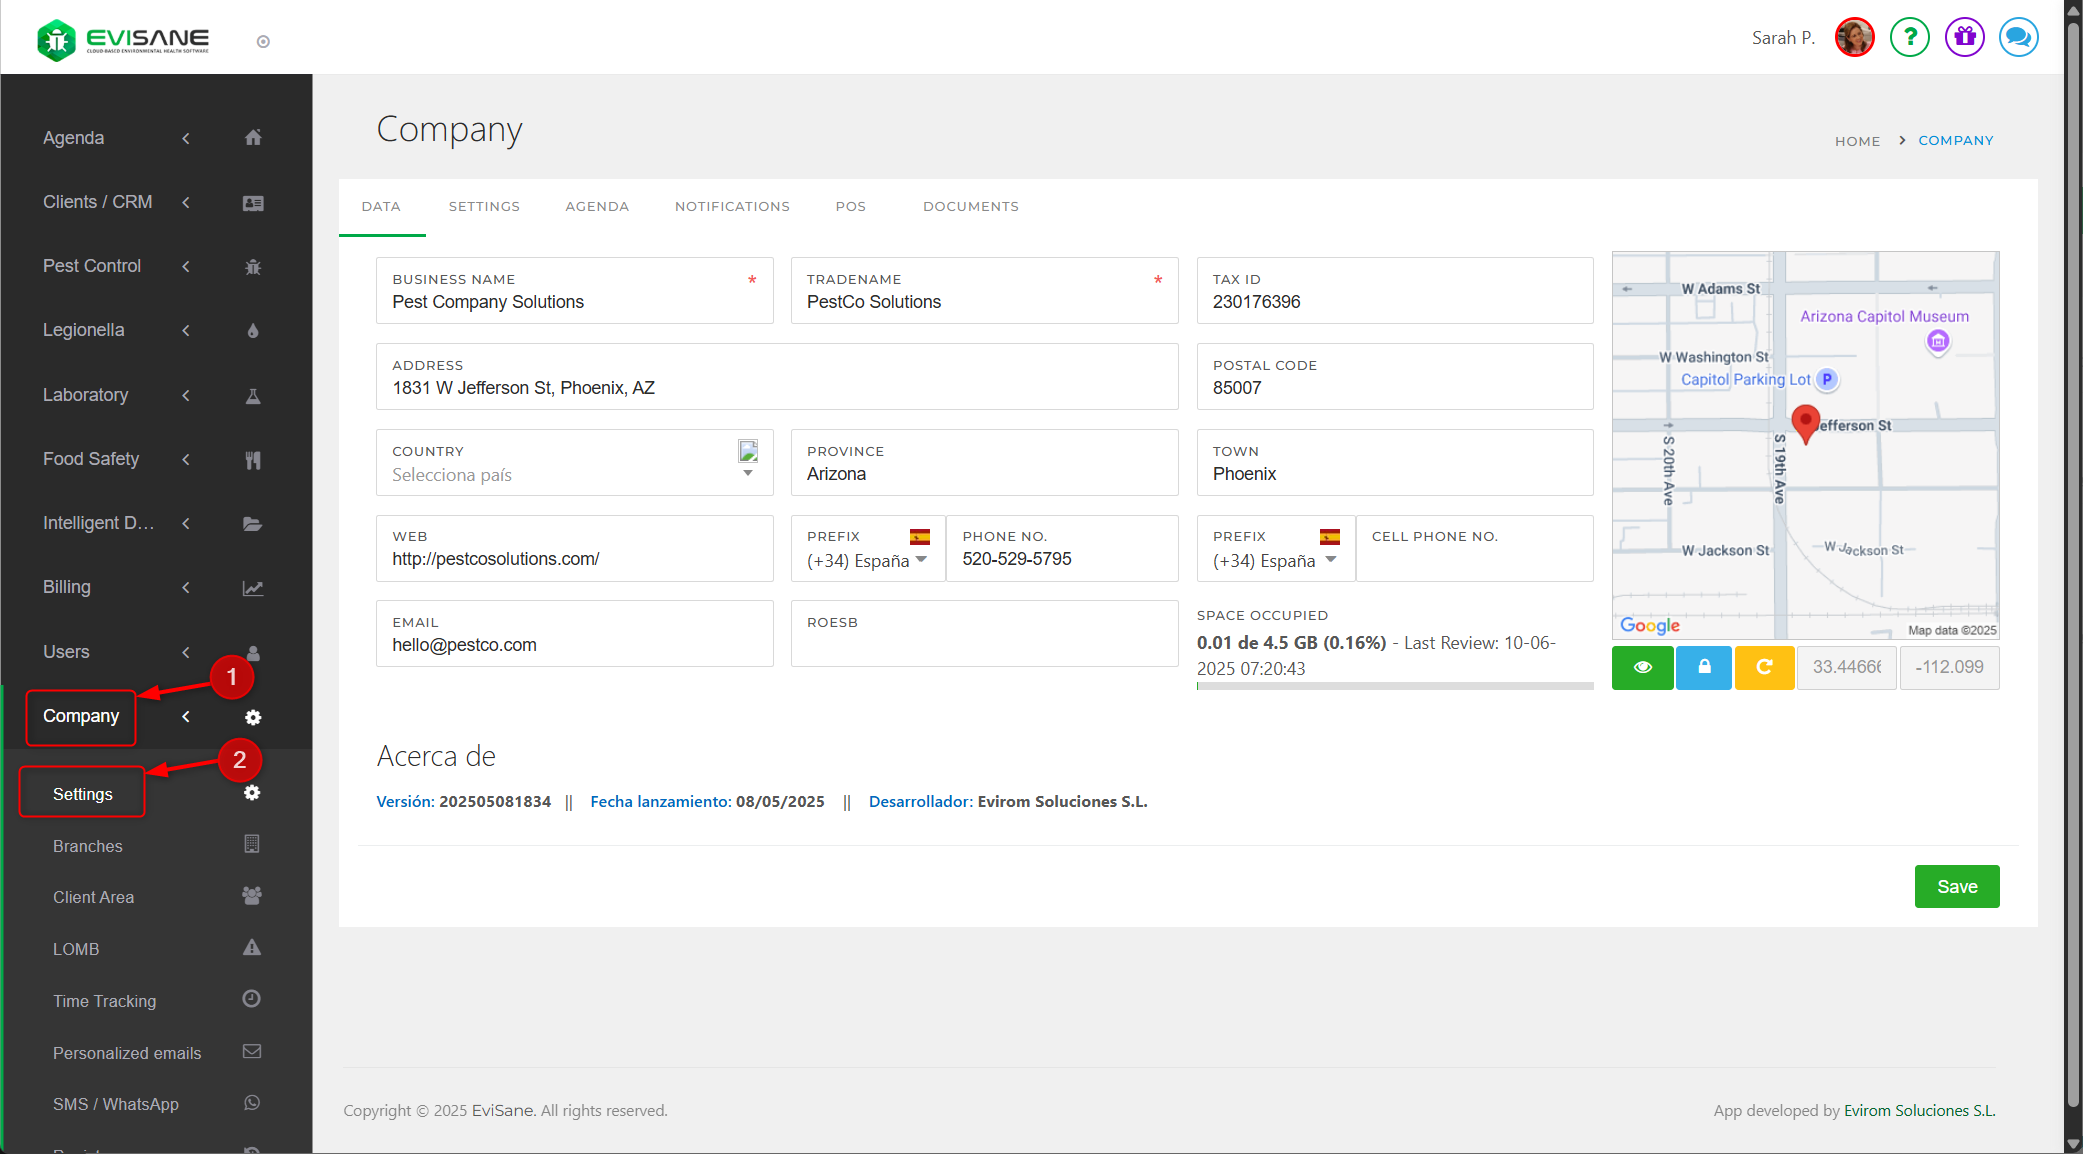The image size is (2083, 1154).
Task: Select the Data tab
Action: [x=381, y=207]
